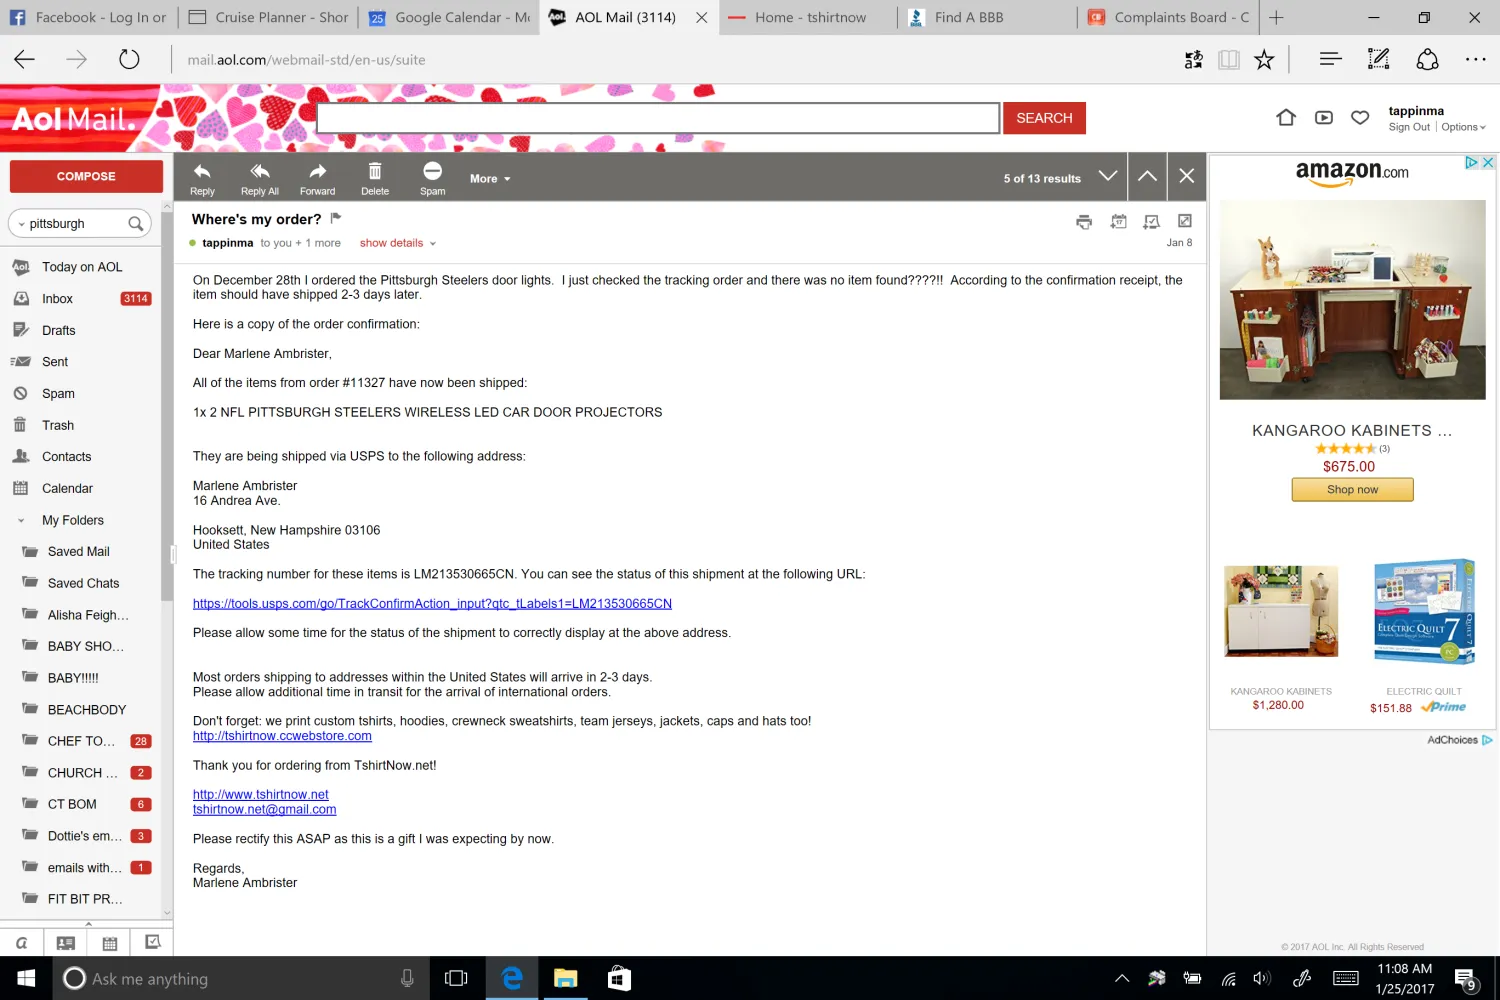Go to previous search result arrow
The image size is (1500, 1000).
tap(1147, 176)
